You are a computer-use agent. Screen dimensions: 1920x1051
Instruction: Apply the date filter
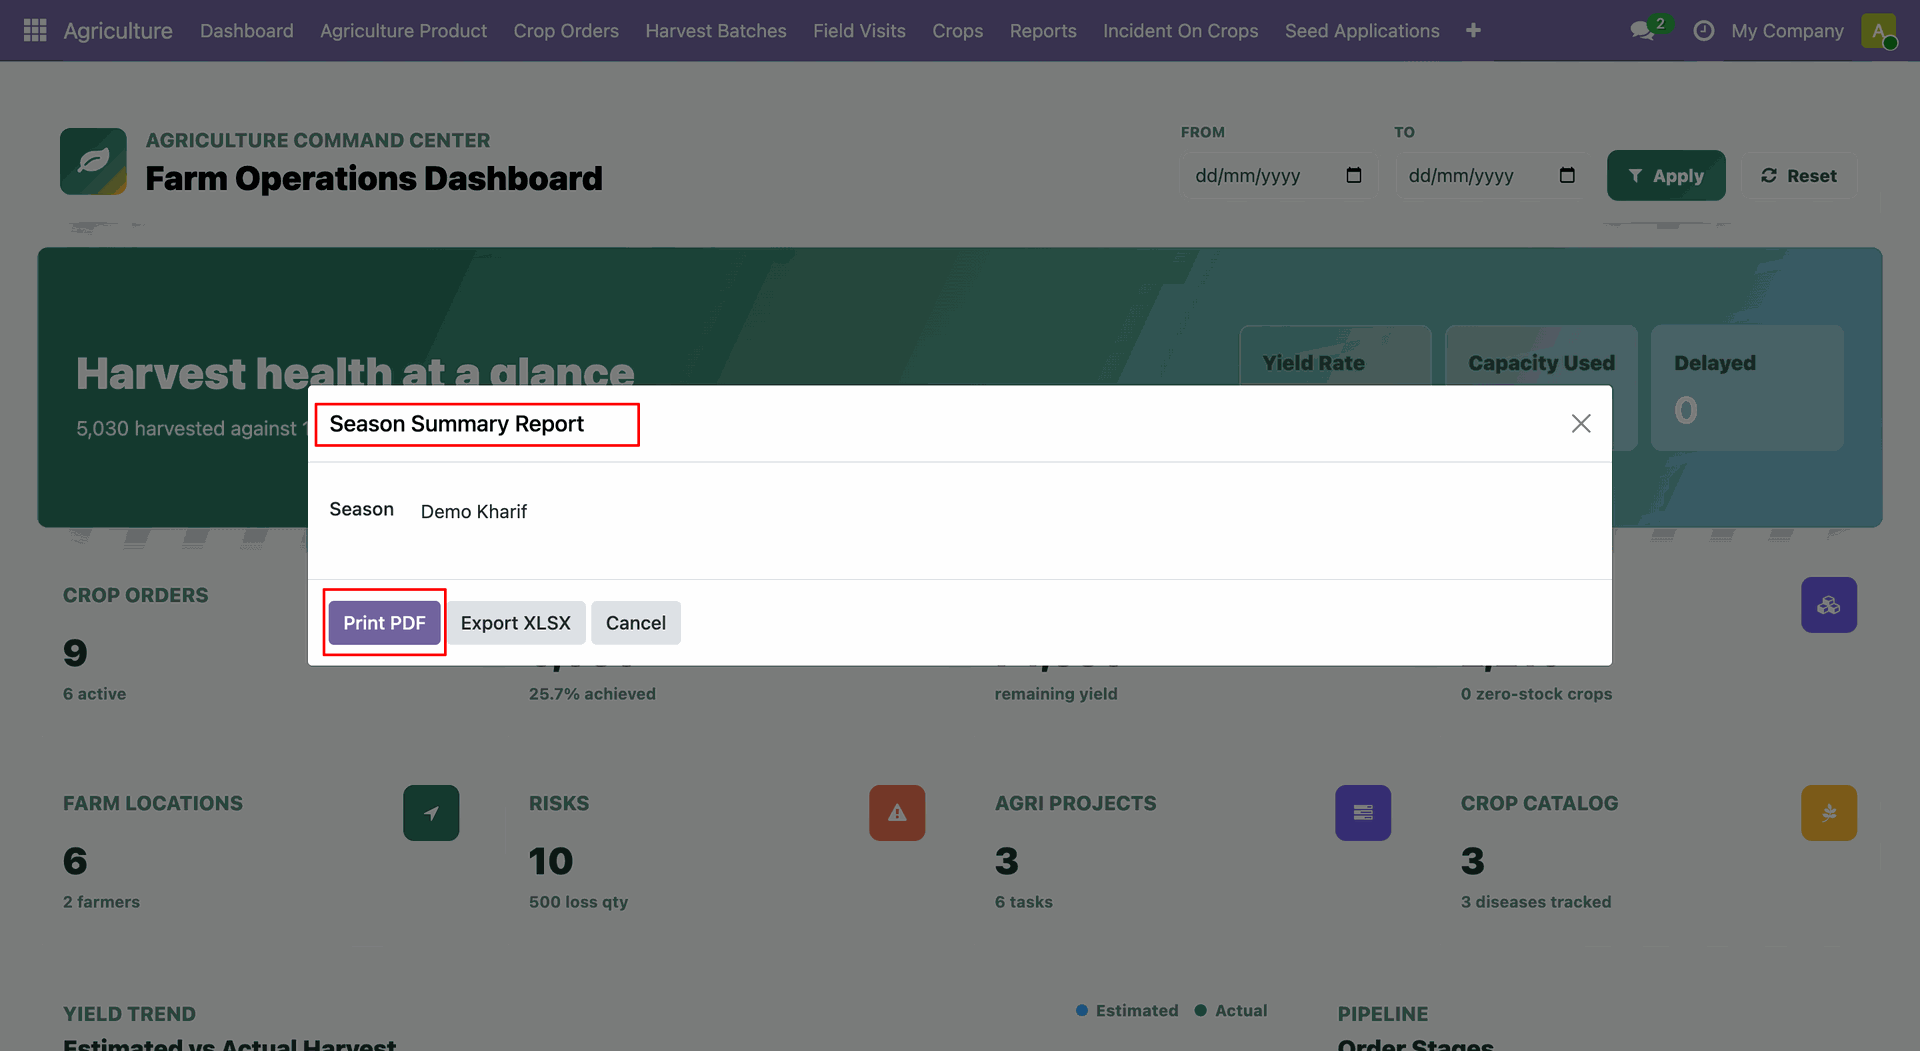(x=1666, y=175)
